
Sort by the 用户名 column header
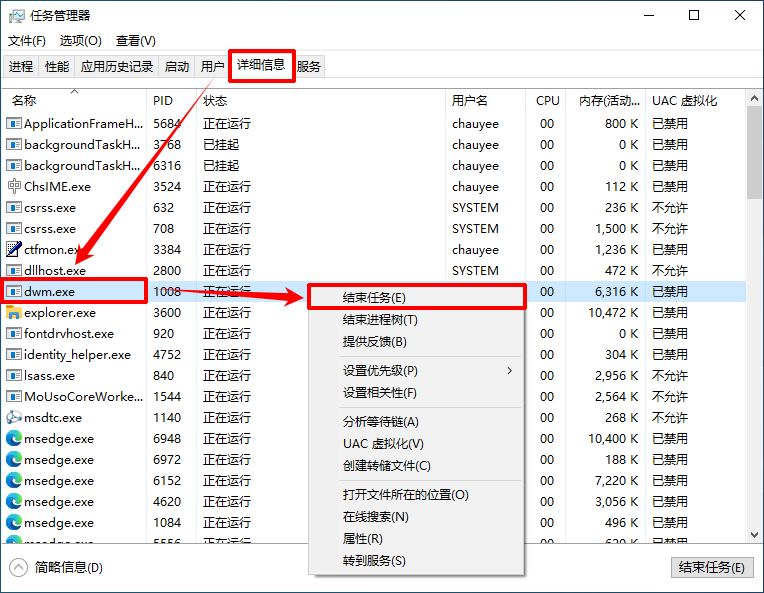click(485, 100)
